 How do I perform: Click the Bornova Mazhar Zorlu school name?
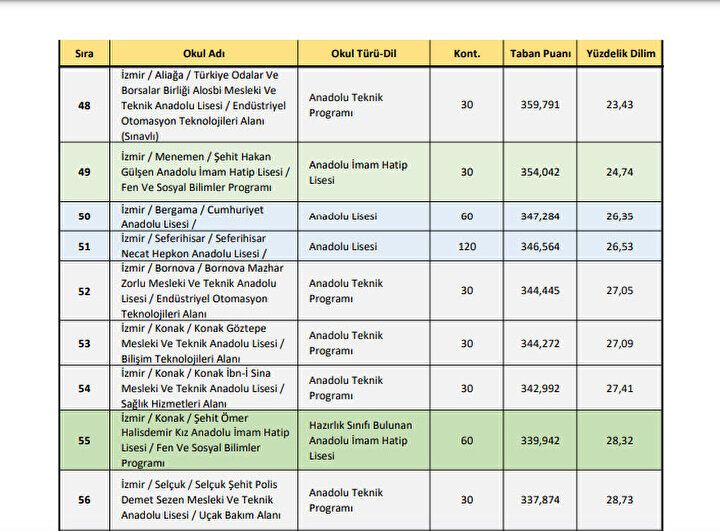click(202, 291)
